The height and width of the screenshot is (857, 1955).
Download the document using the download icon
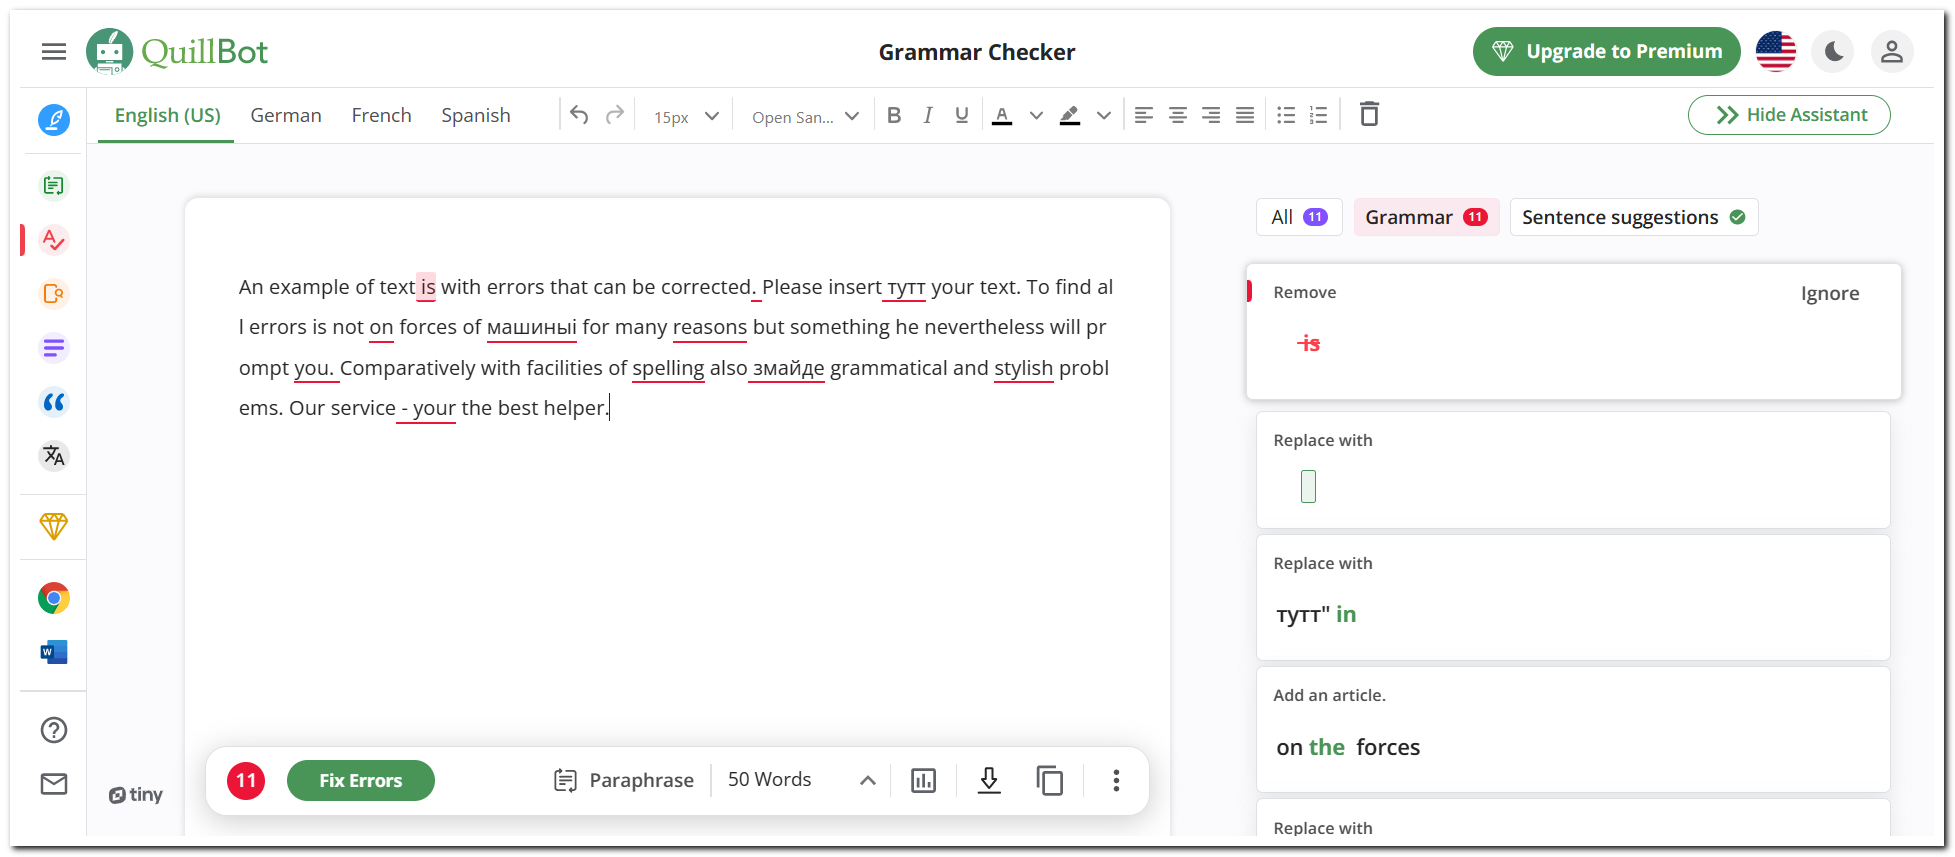coord(989,780)
